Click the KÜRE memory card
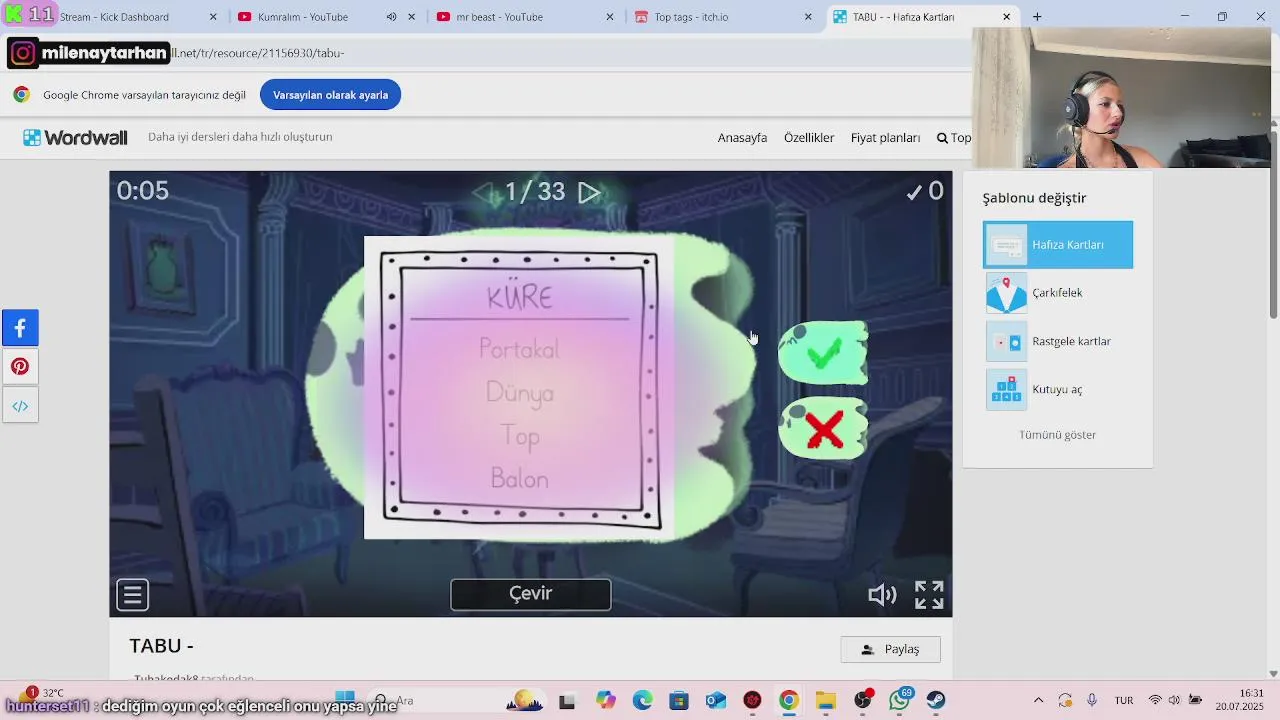 click(519, 388)
